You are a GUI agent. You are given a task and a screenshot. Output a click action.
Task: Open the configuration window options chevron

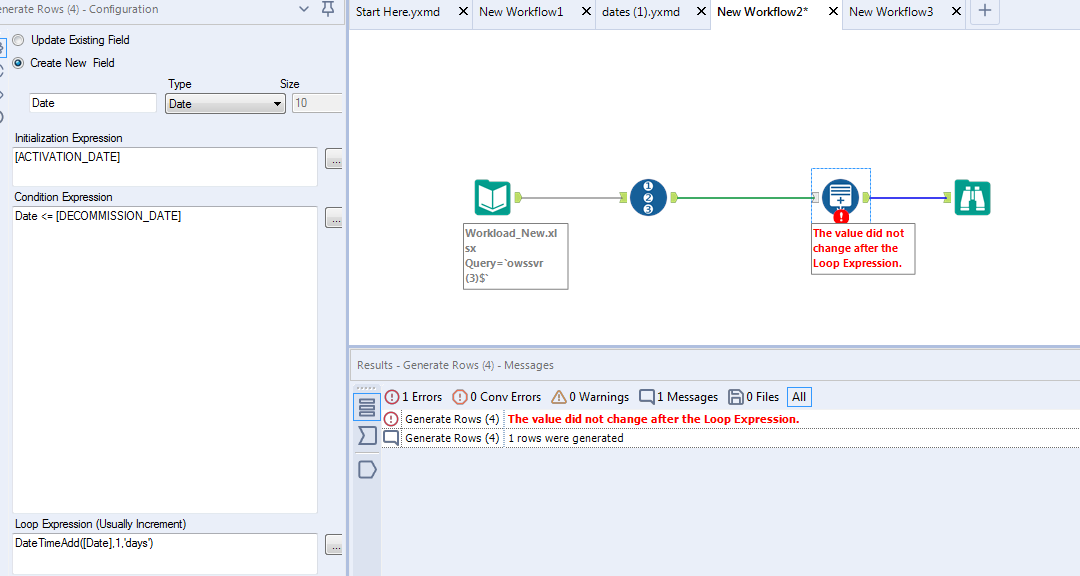pyautogui.click(x=304, y=9)
